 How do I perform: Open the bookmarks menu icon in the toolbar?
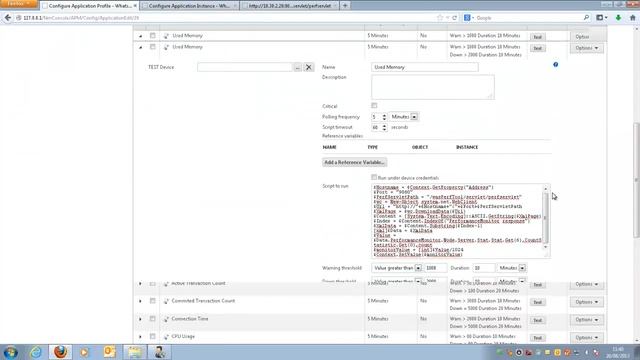pos(601,18)
